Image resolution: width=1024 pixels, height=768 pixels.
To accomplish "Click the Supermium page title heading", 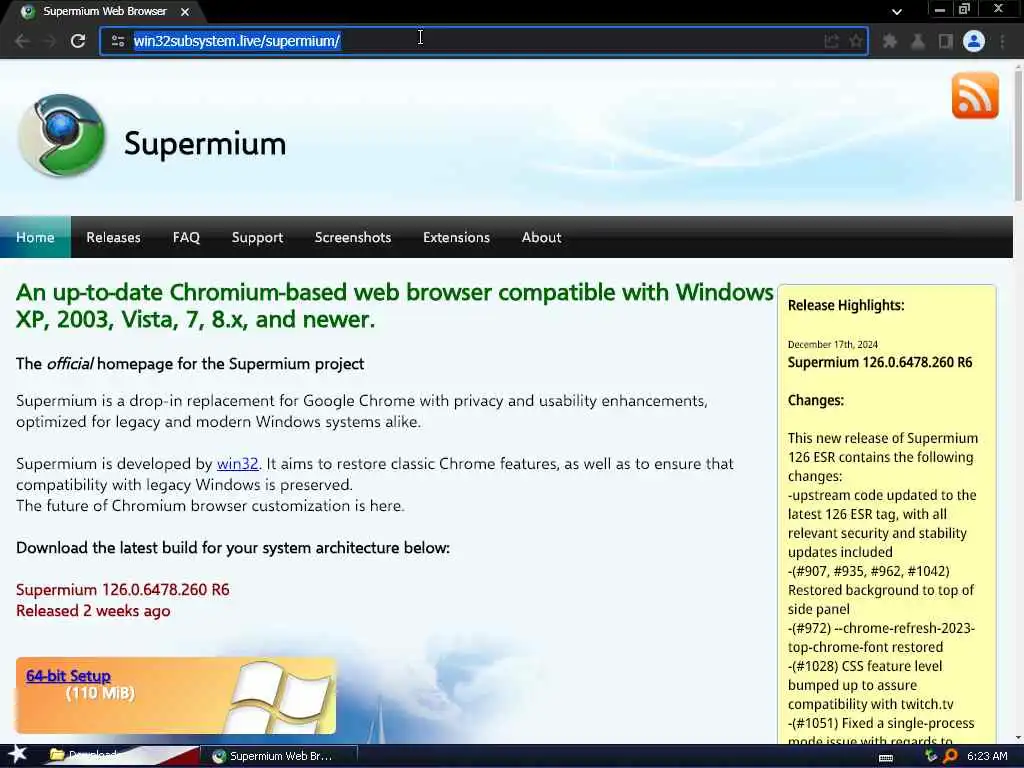I will pyautogui.click(x=205, y=144).
